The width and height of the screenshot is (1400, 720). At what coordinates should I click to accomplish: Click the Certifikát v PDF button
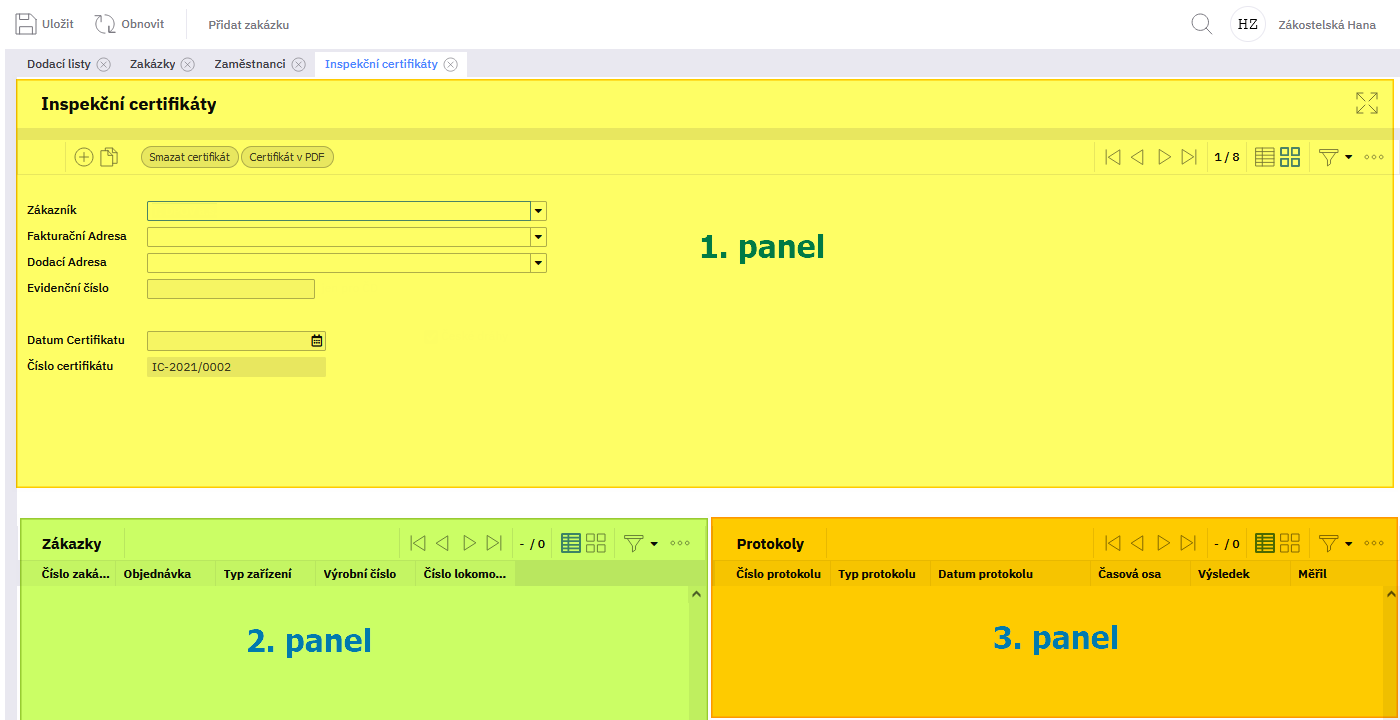pos(287,157)
